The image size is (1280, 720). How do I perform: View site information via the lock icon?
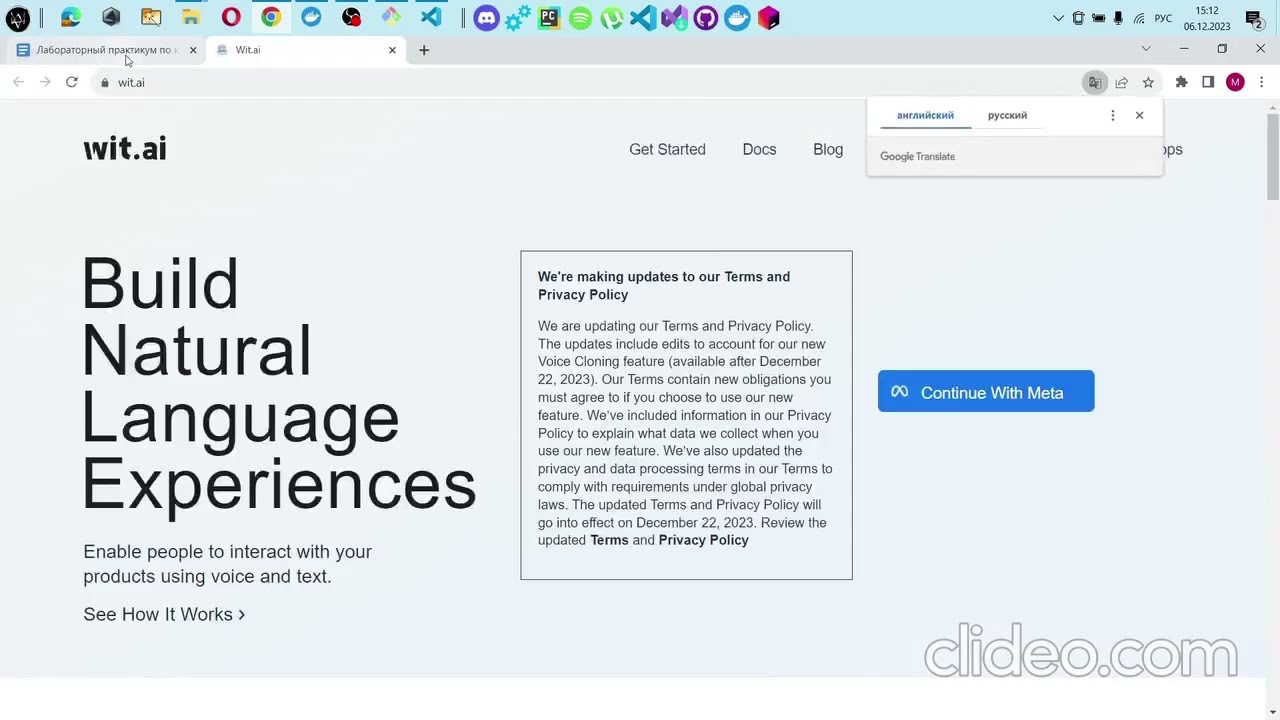104,83
